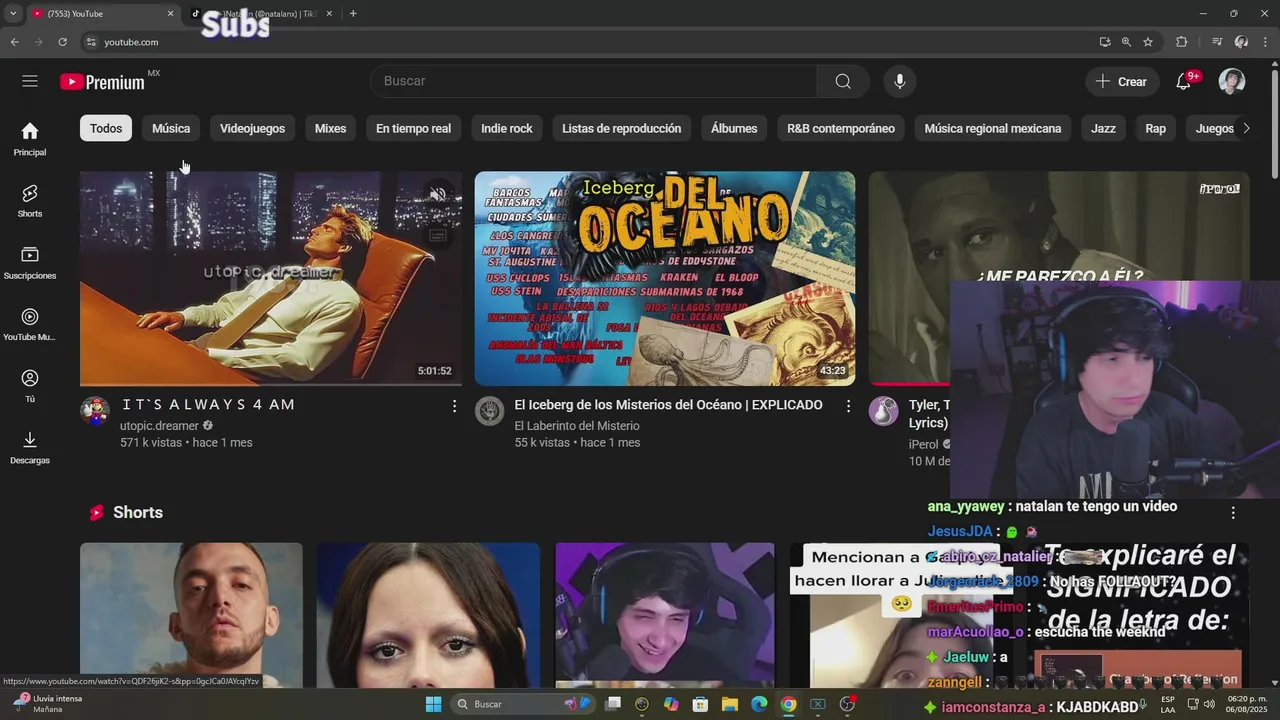The width and height of the screenshot is (1280, 720).
Task: Select Música regional mexicana chip
Action: 993,128
